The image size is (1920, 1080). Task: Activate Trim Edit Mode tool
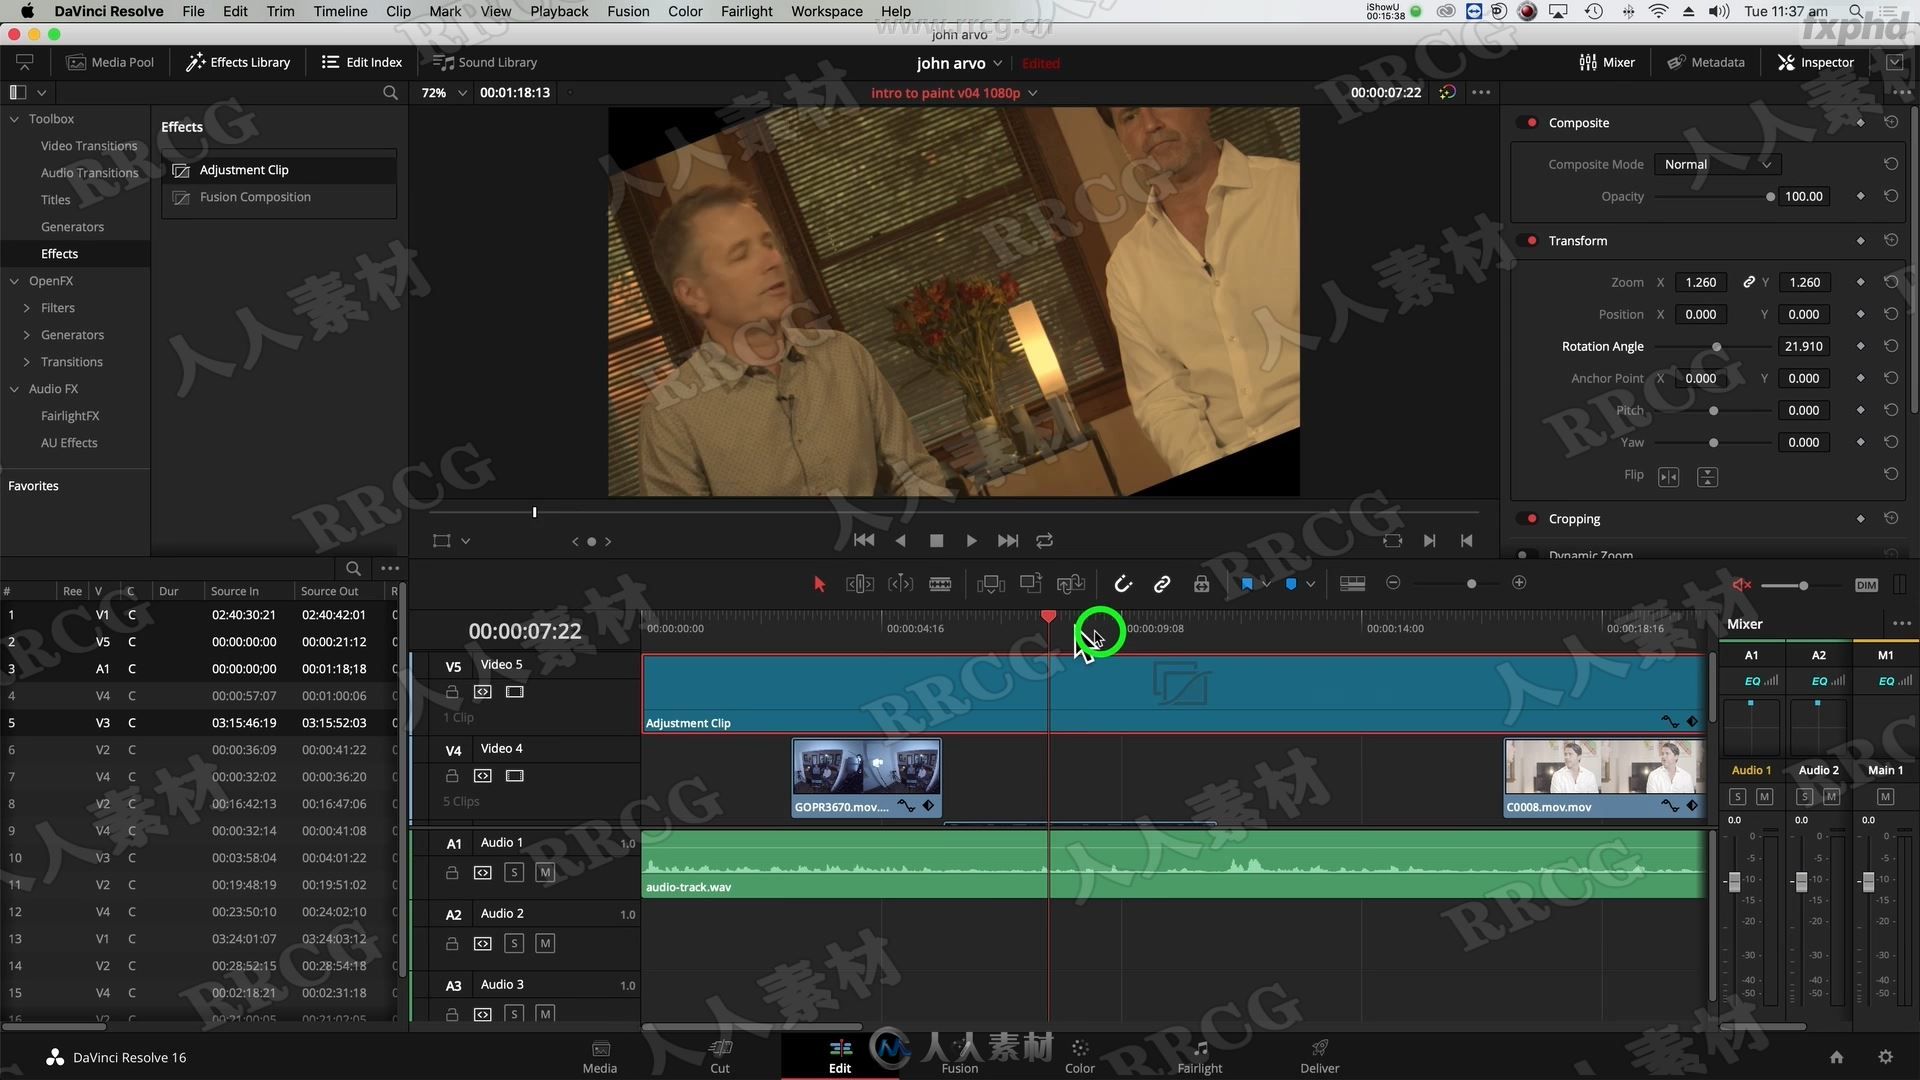(x=860, y=584)
